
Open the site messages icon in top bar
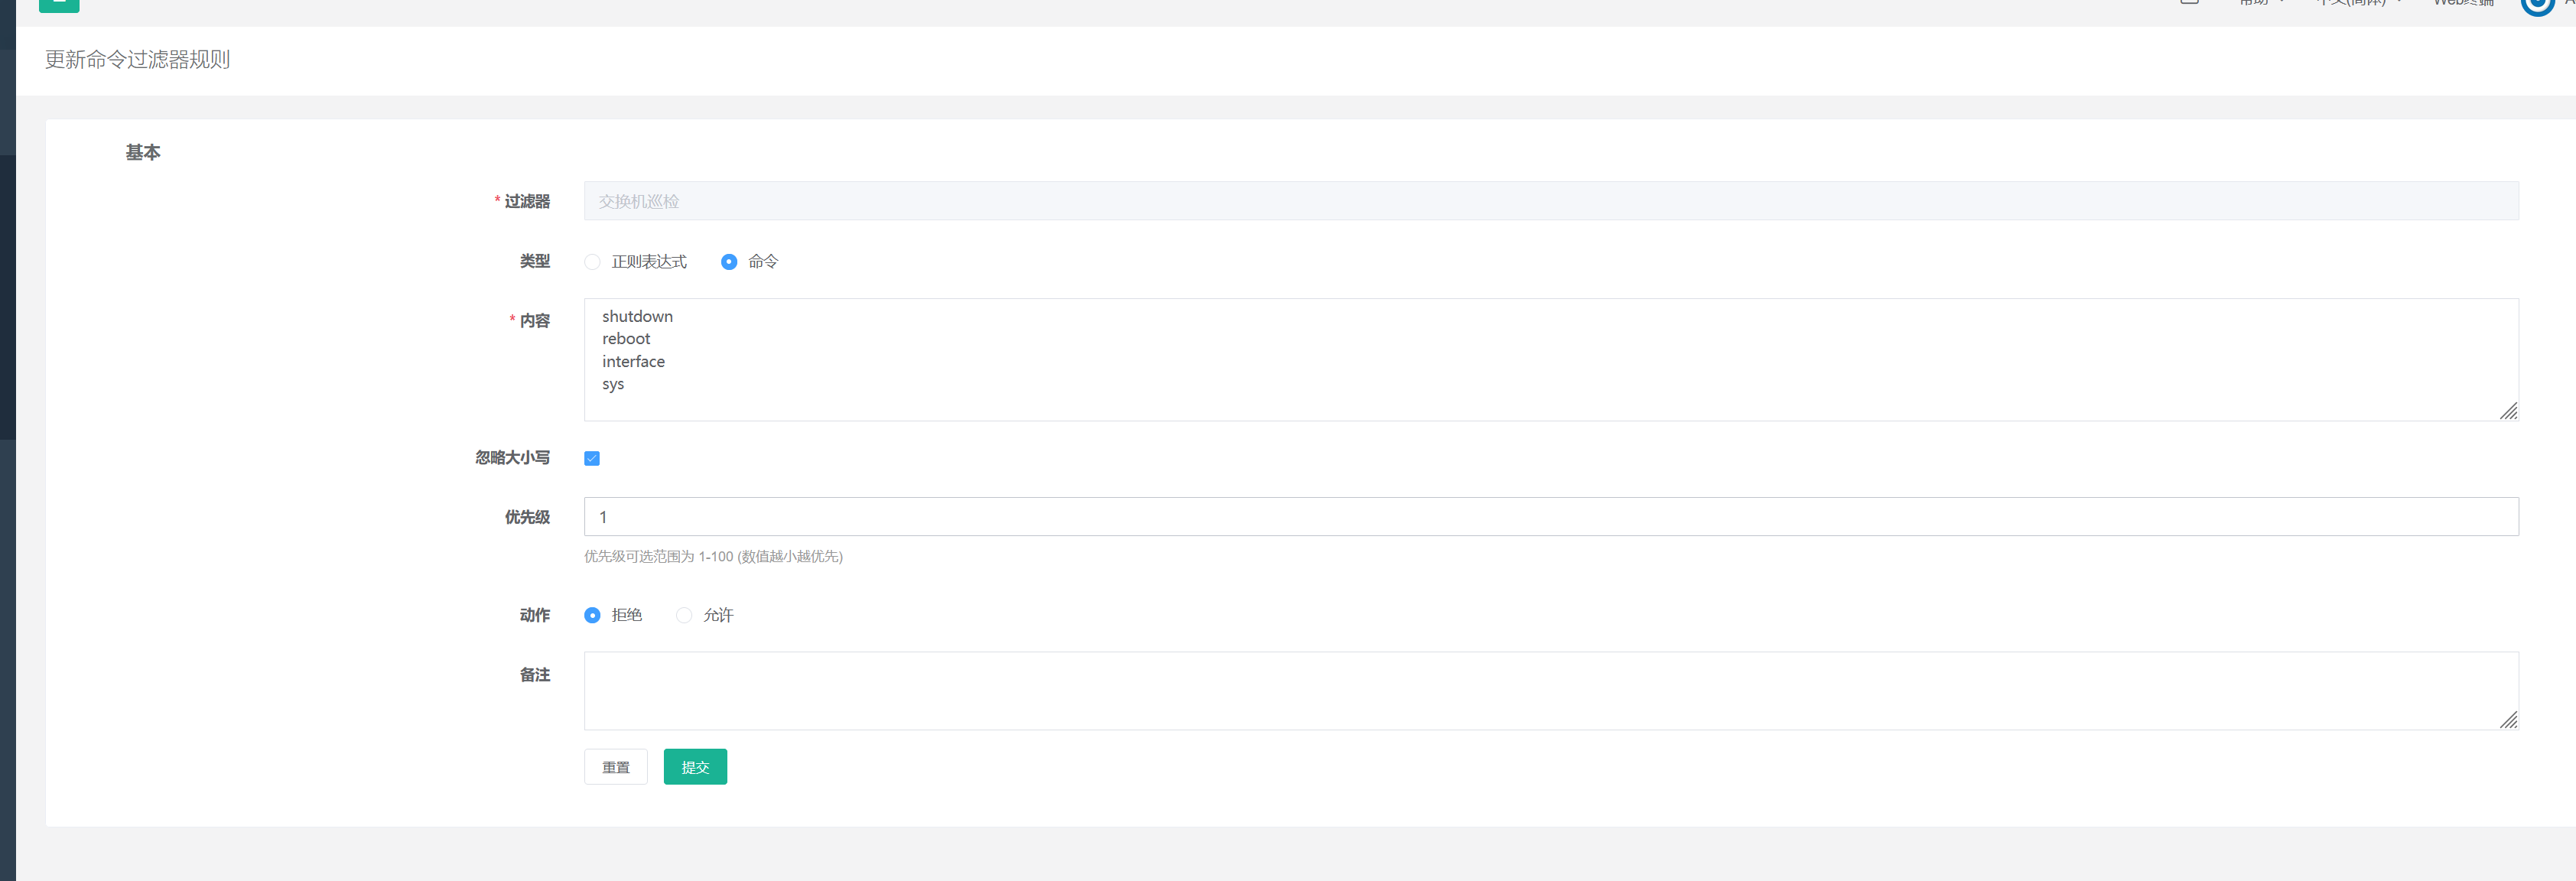[2189, 4]
